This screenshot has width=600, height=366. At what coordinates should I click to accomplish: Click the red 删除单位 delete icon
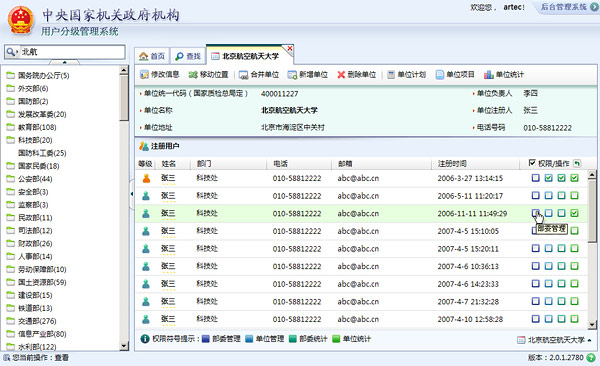(341, 75)
